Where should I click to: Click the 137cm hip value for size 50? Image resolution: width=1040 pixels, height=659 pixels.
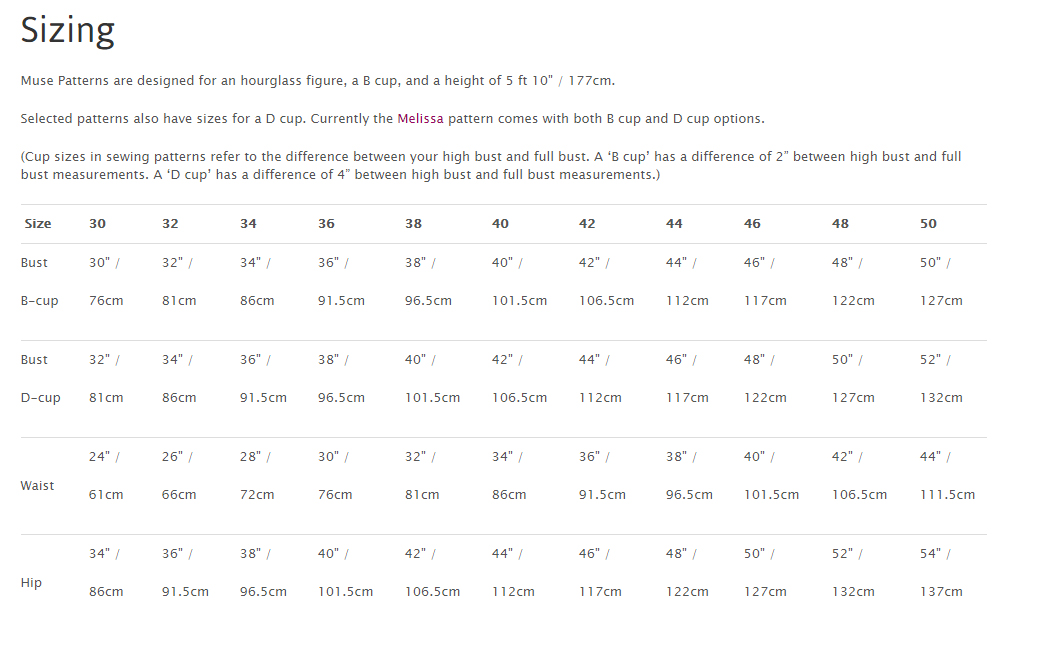(x=941, y=592)
